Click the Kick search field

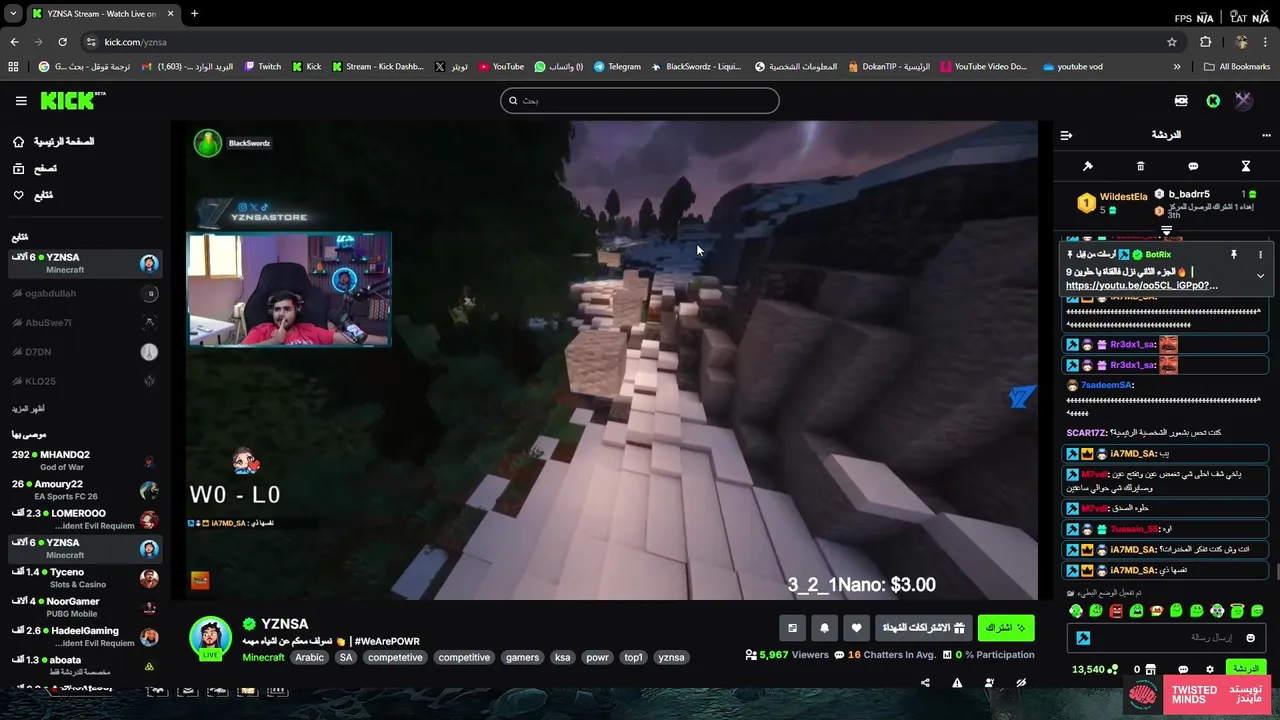[x=640, y=100]
